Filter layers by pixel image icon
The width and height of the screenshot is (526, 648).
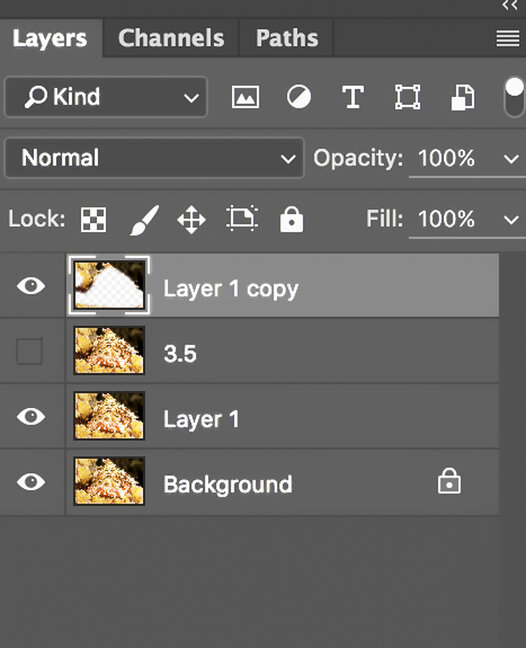(245, 97)
